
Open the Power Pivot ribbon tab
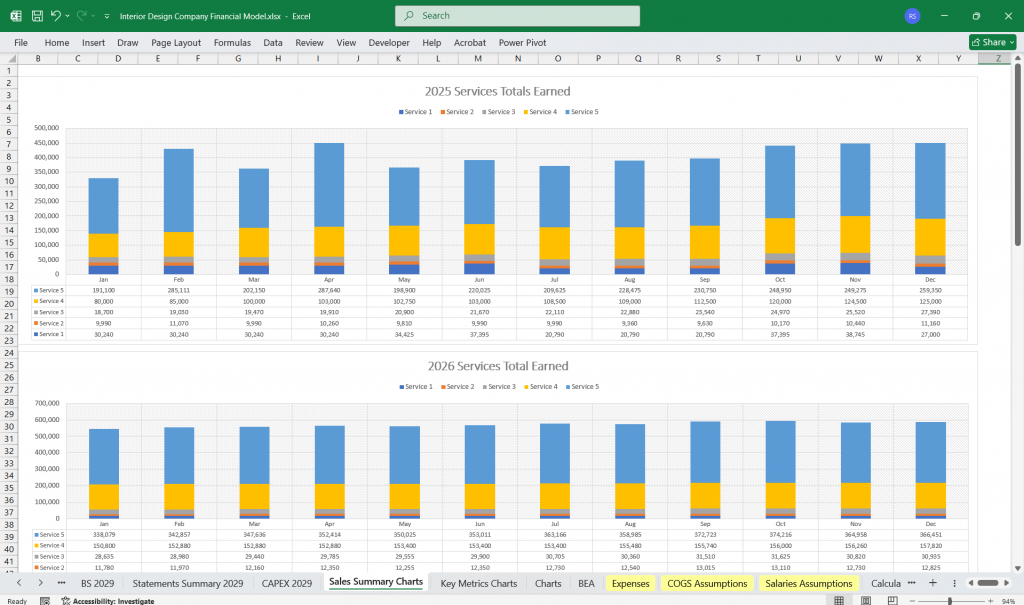523,43
